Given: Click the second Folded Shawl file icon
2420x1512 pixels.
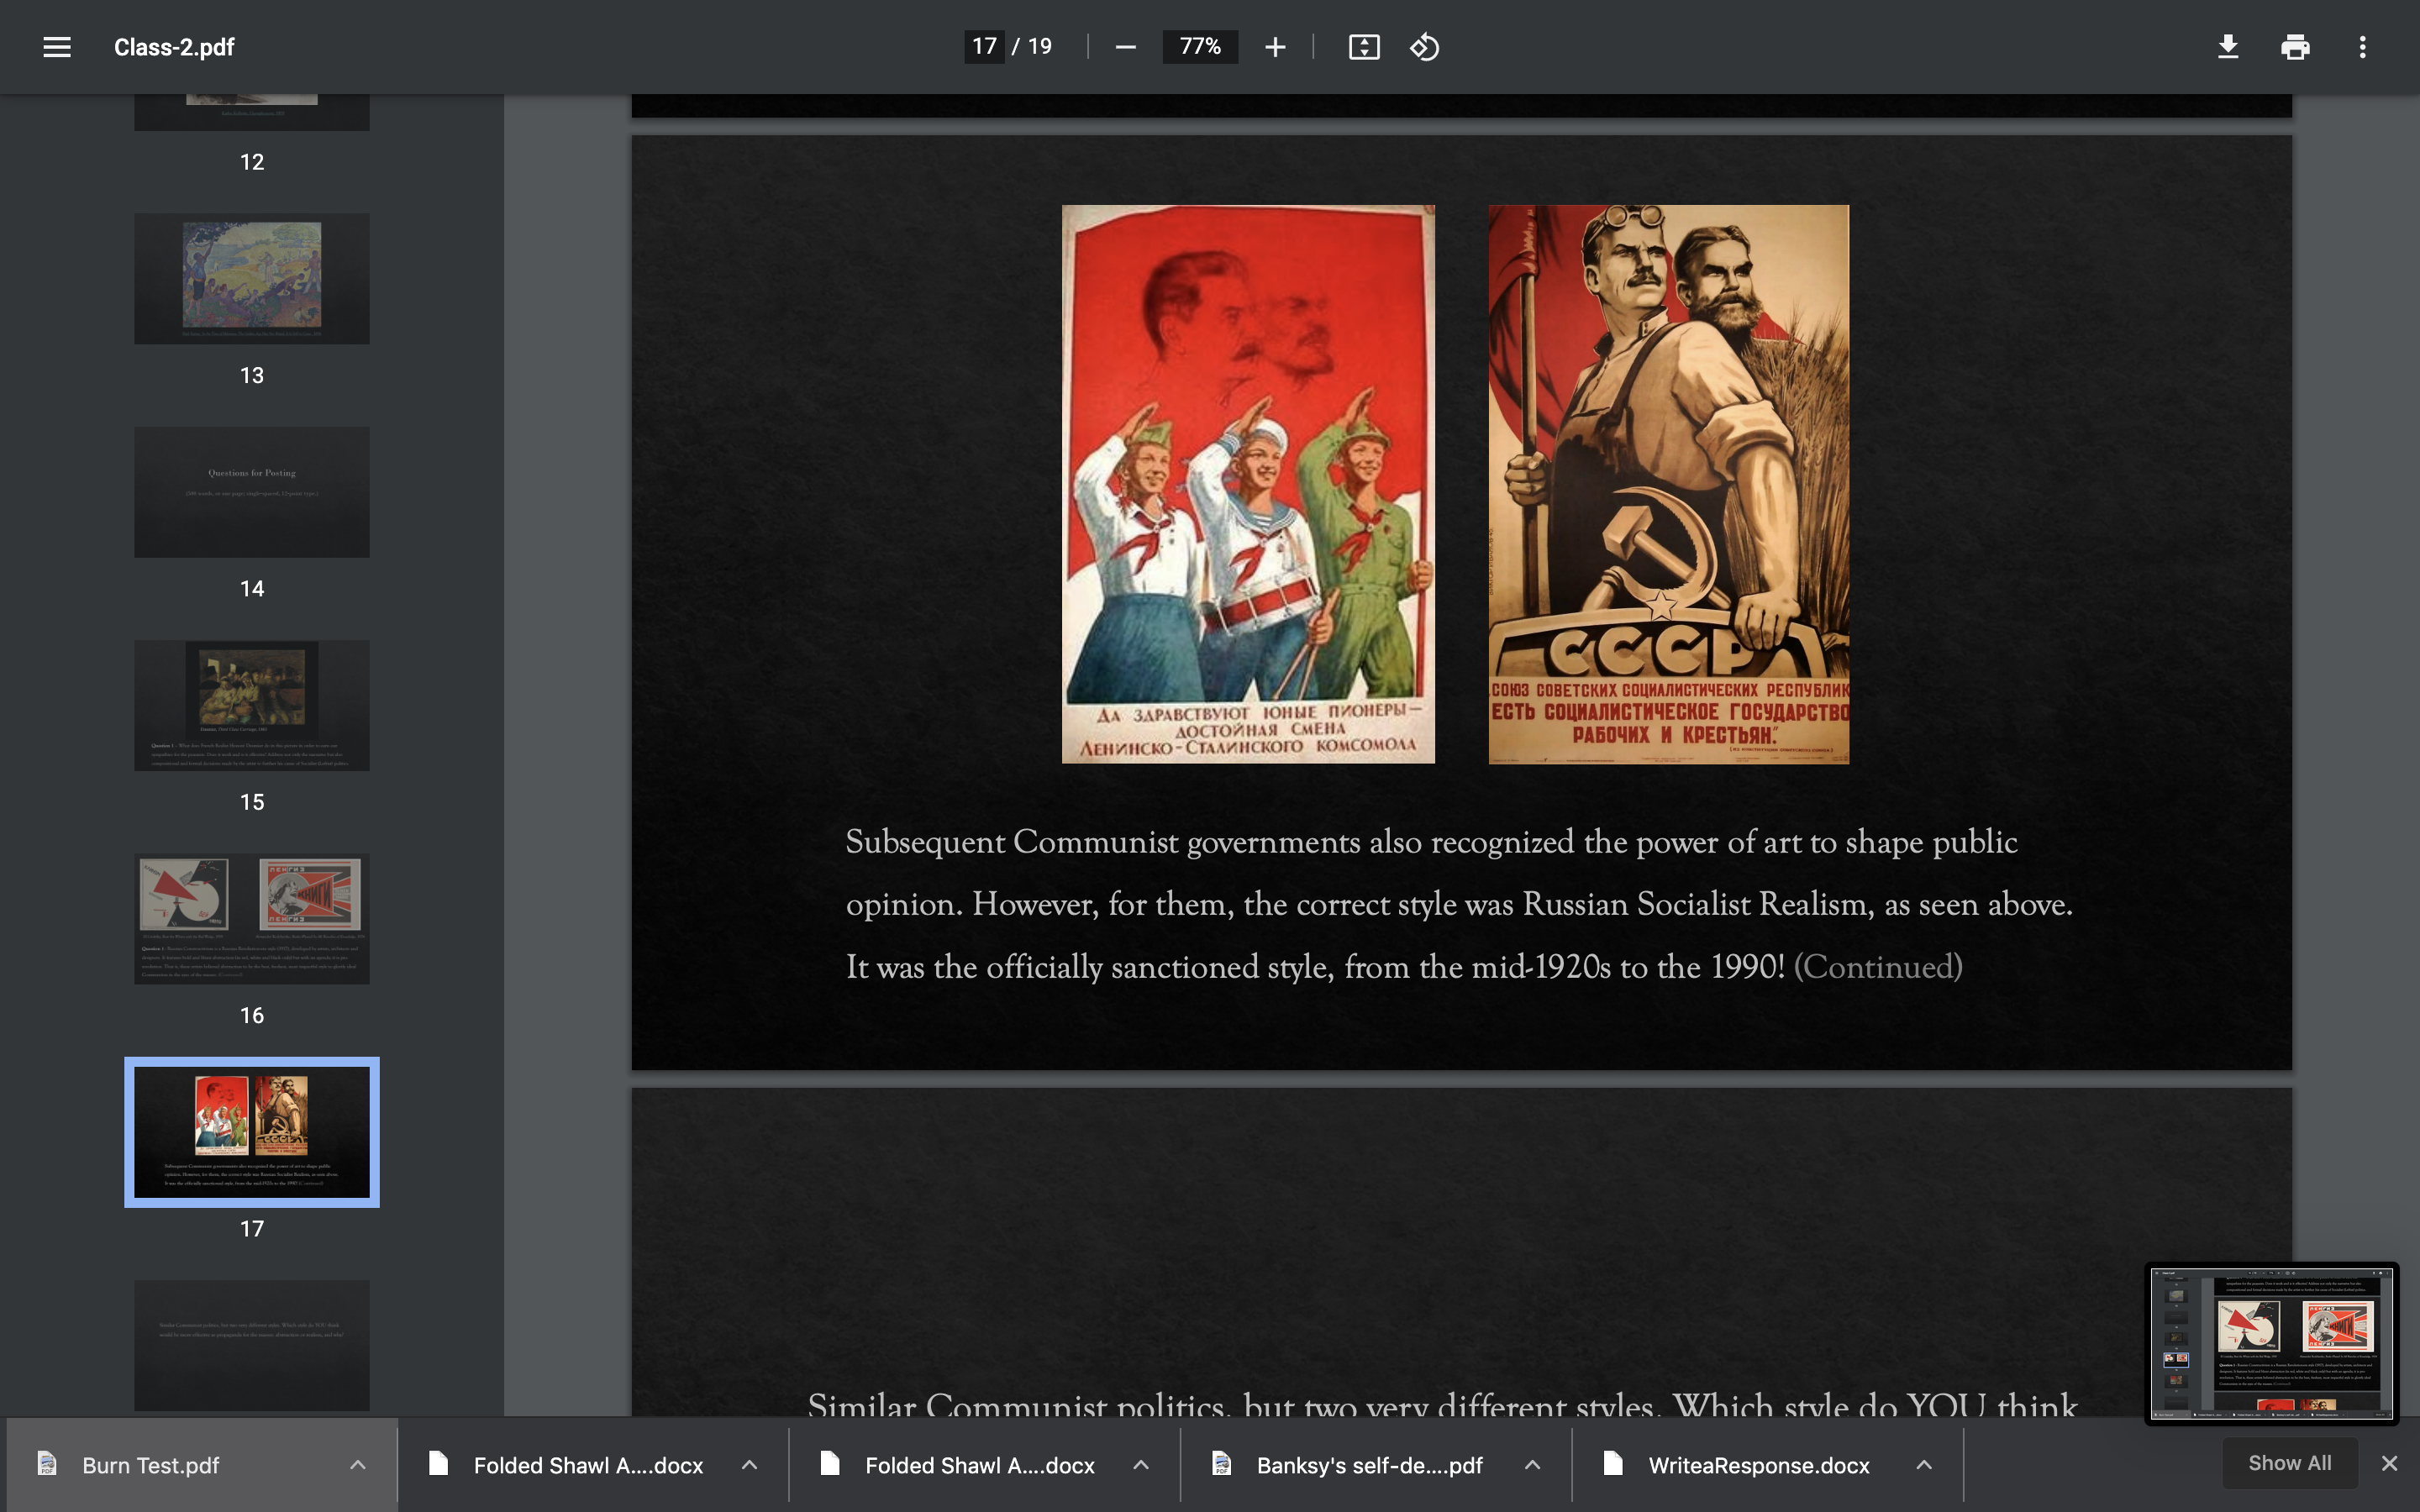Looking at the screenshot, I should point(829,1464).
